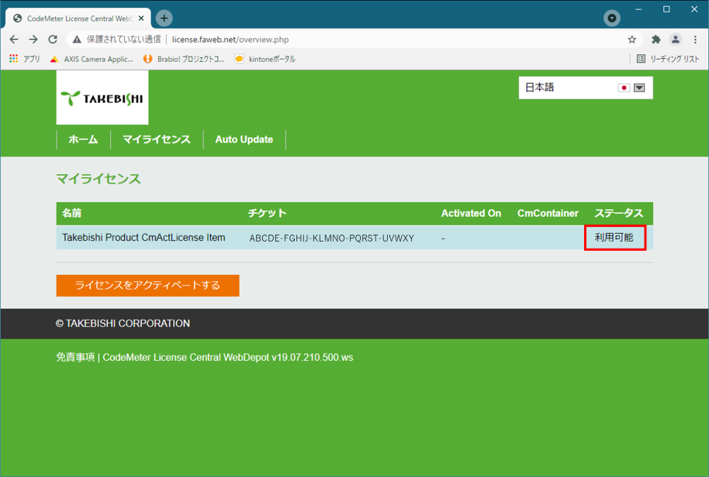Open the Apps bookmark shortcut

[x=25, y=59]
